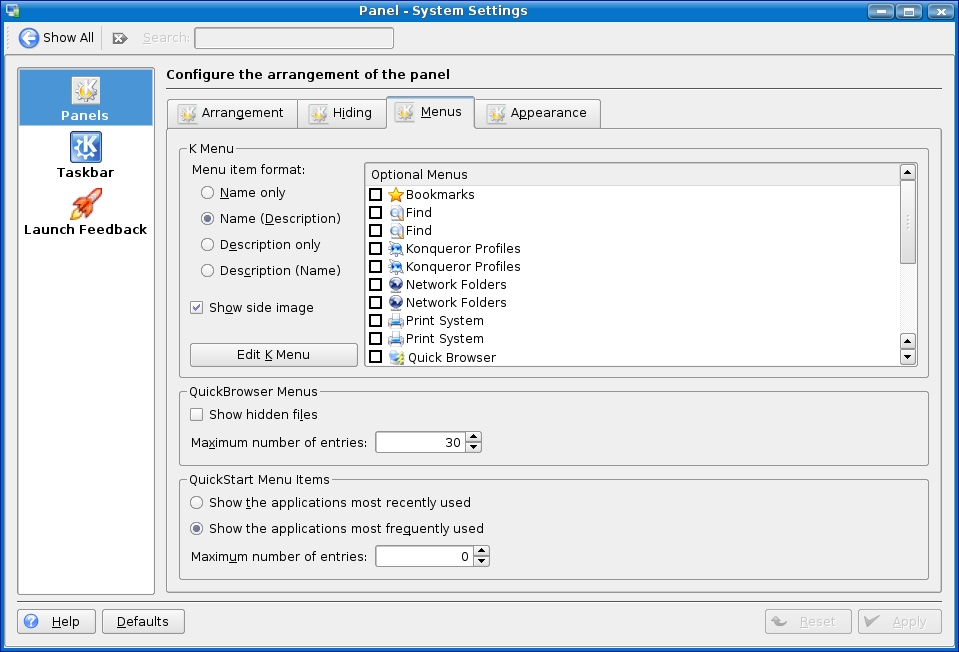Toggle Show side image checkbox

coord(197,308)
